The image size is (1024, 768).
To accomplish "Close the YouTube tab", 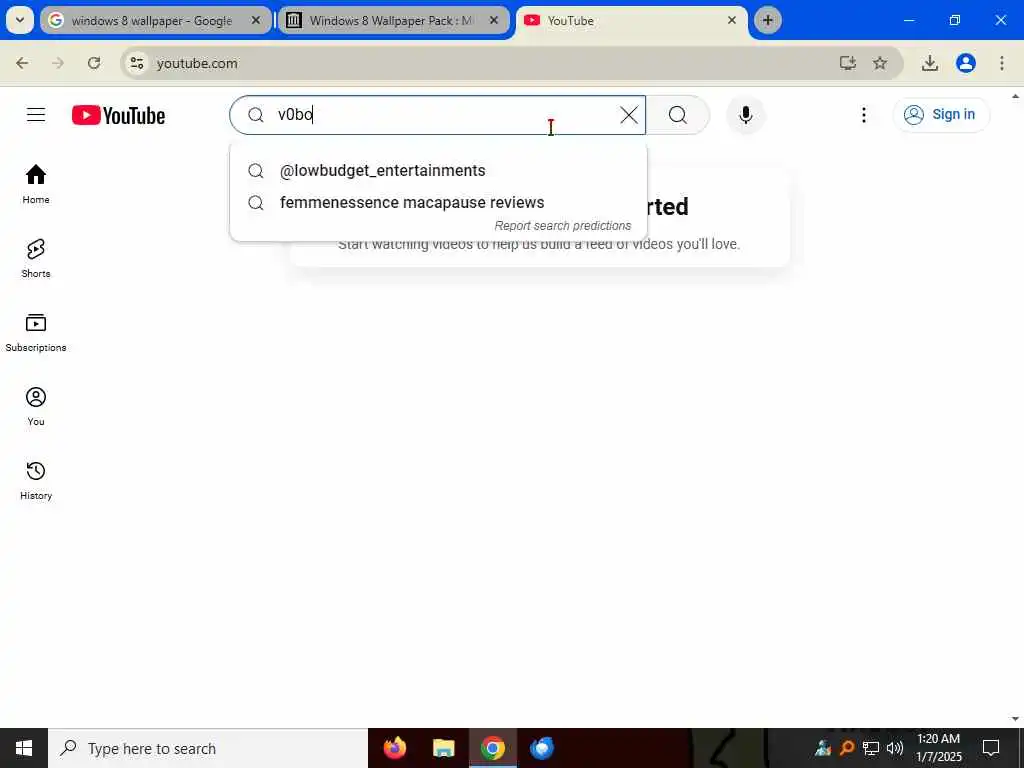I will [732, 20].
